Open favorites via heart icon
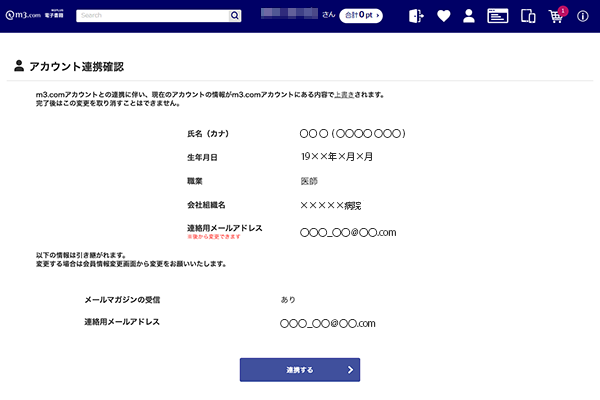The image size is (600, 400). pos(444,16)
